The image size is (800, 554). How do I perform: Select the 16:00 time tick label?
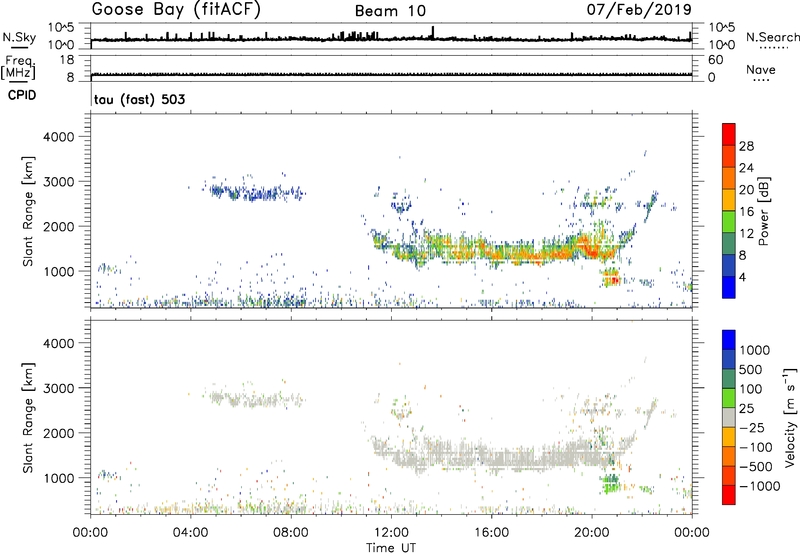(491, 533)
